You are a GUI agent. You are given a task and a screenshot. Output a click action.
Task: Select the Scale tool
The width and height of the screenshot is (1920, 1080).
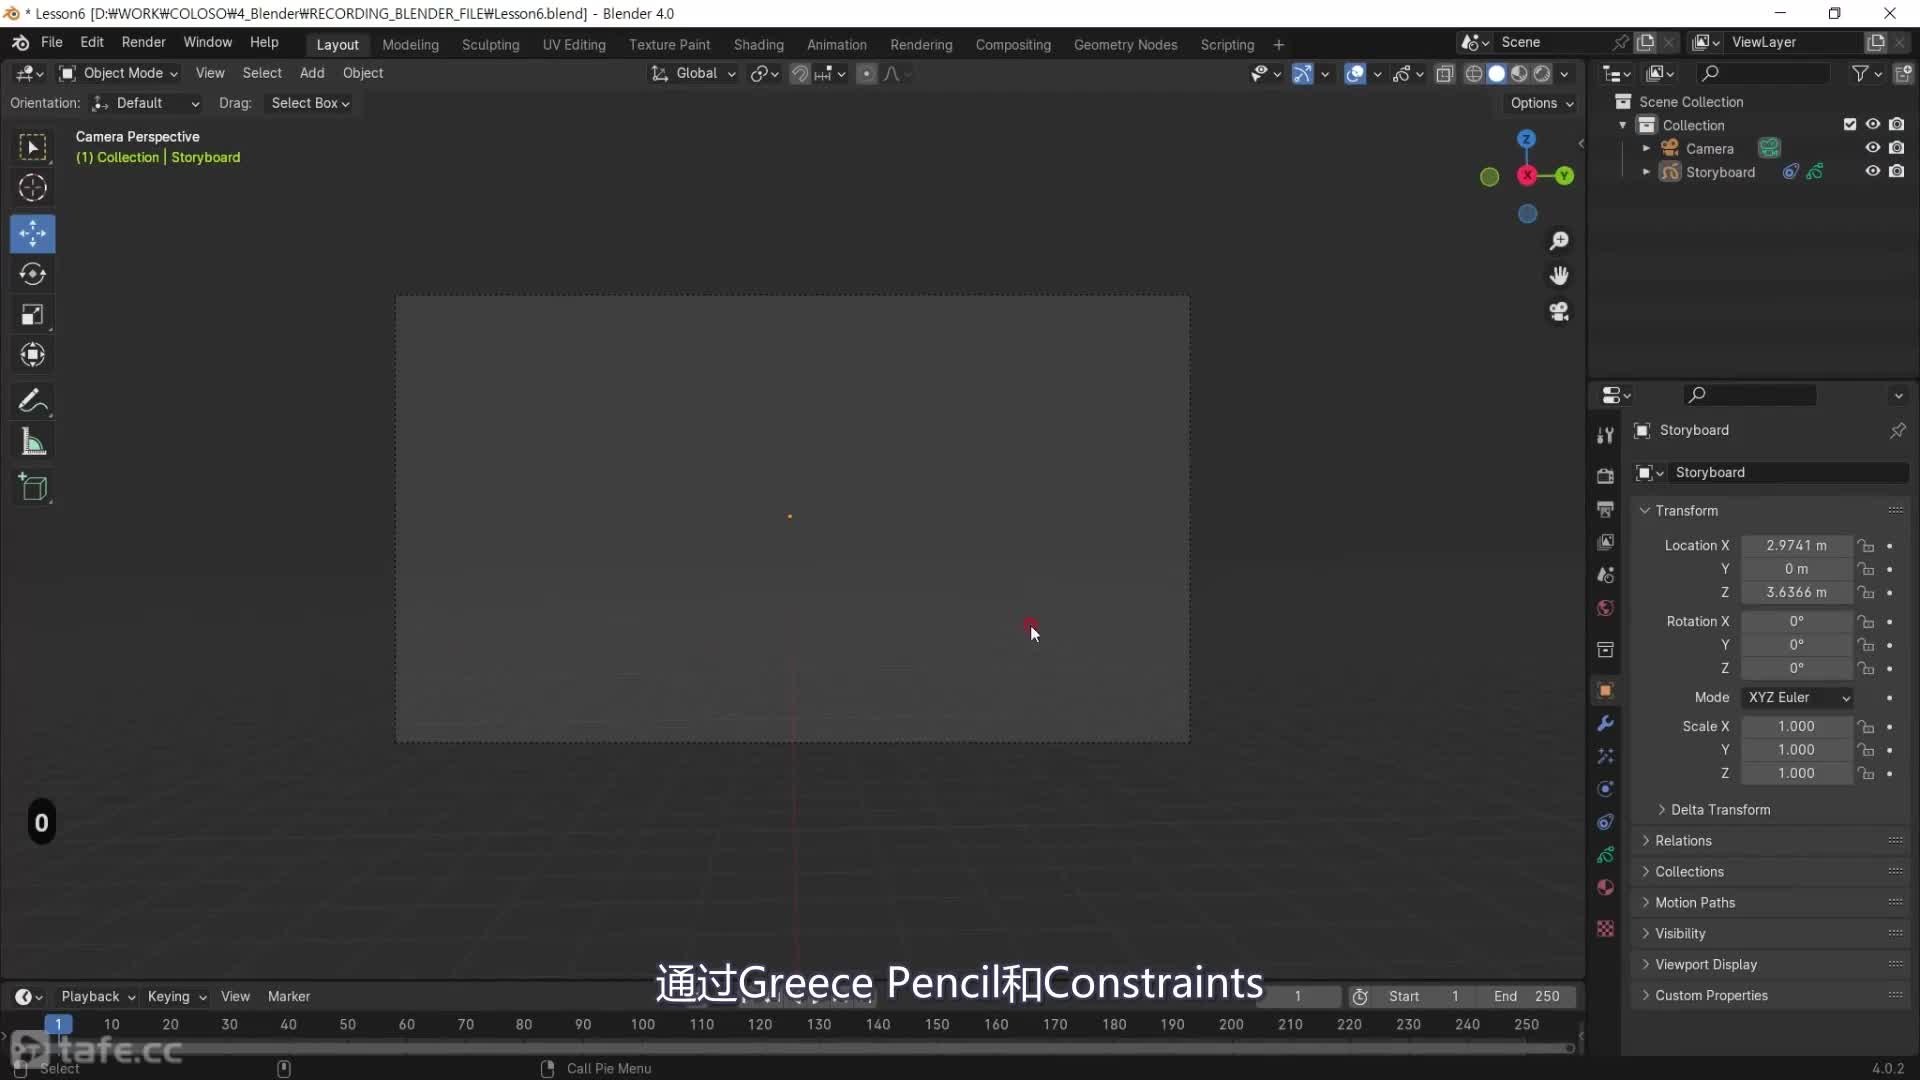point(32,315)
